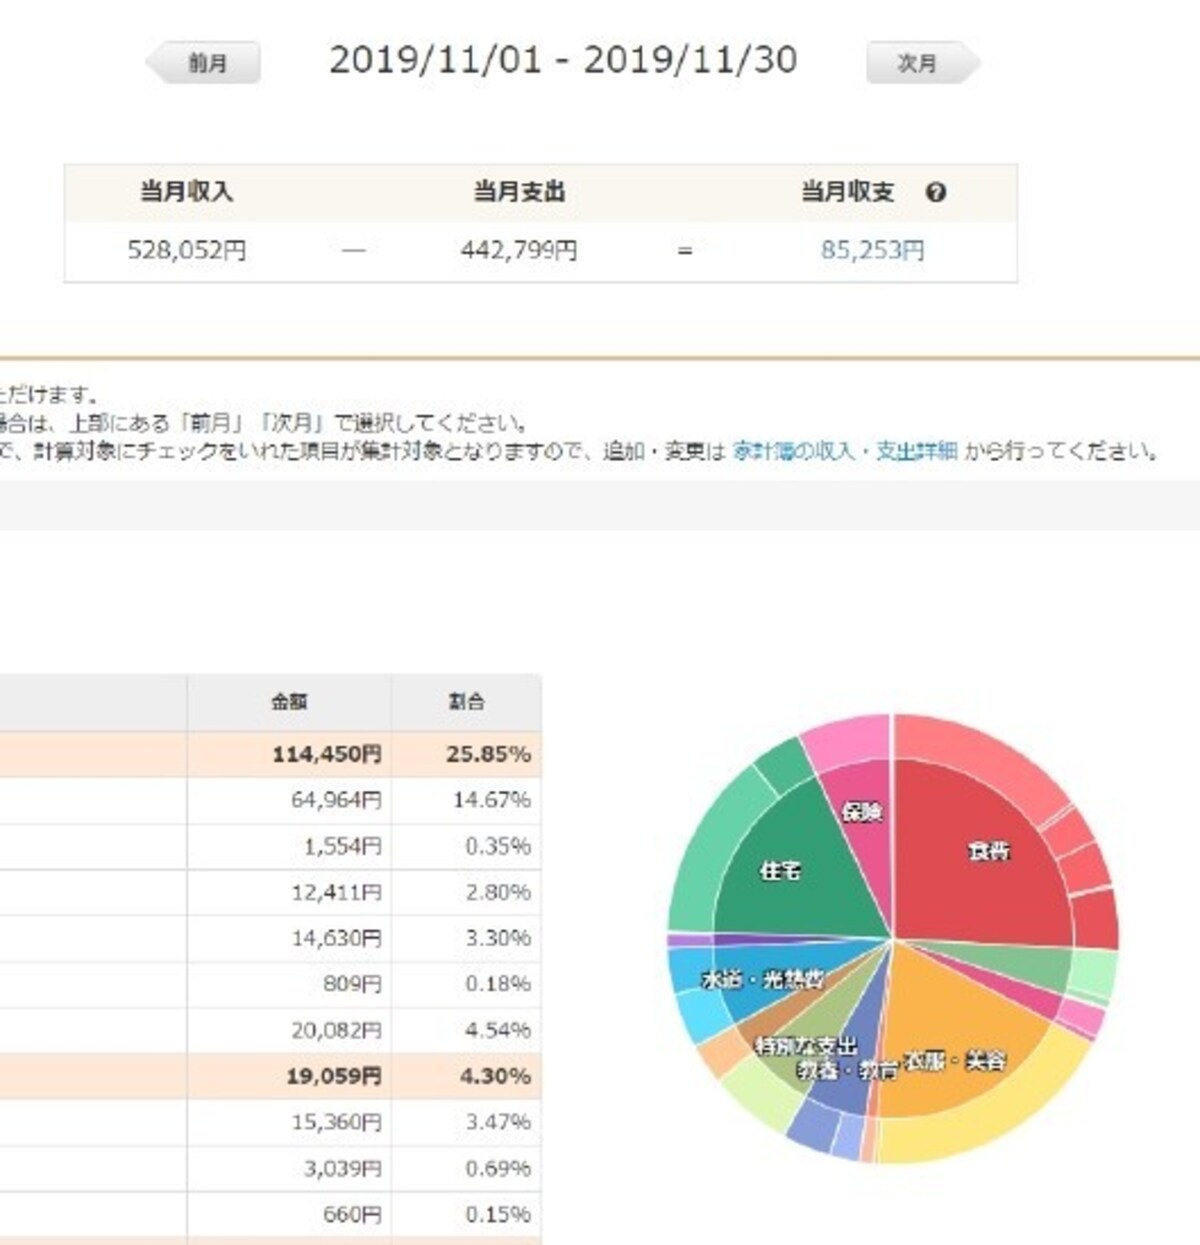
Task: Click the date range 2019/11/01 - 2019/11/30
Action: pyautogui.click(x=563, y=61)
